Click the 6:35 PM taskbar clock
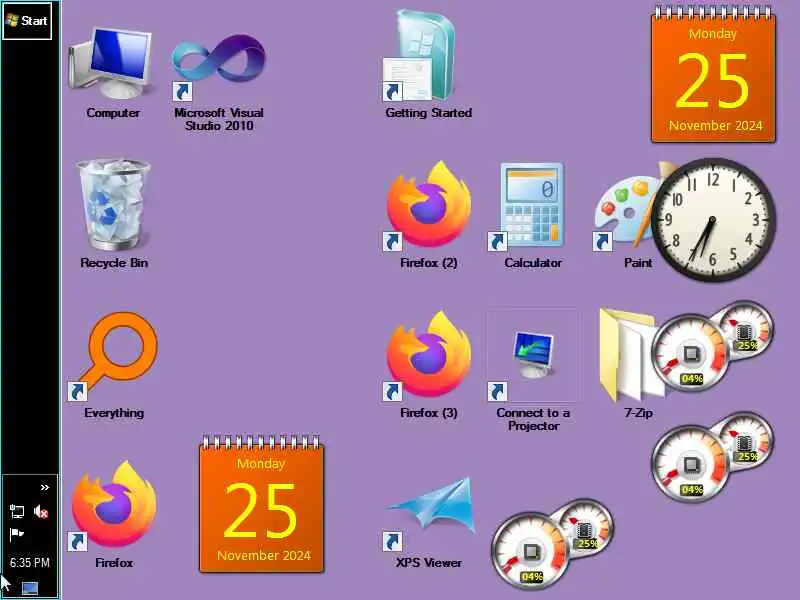 pos(30,563)
